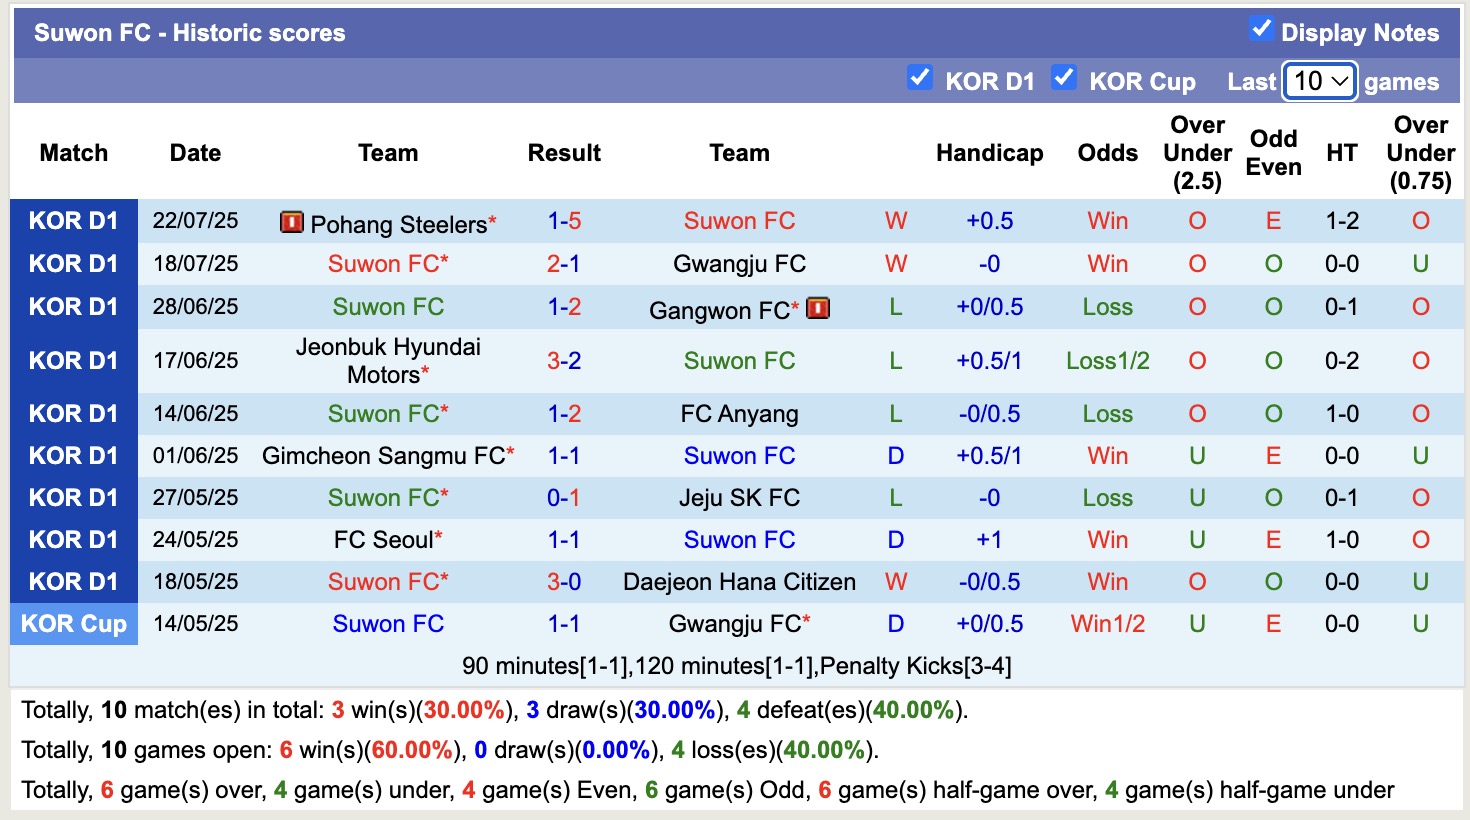The image size is (1470, 820).
Task: Disable the KOR Cup filter checkbox
Action: (1064, 76)
